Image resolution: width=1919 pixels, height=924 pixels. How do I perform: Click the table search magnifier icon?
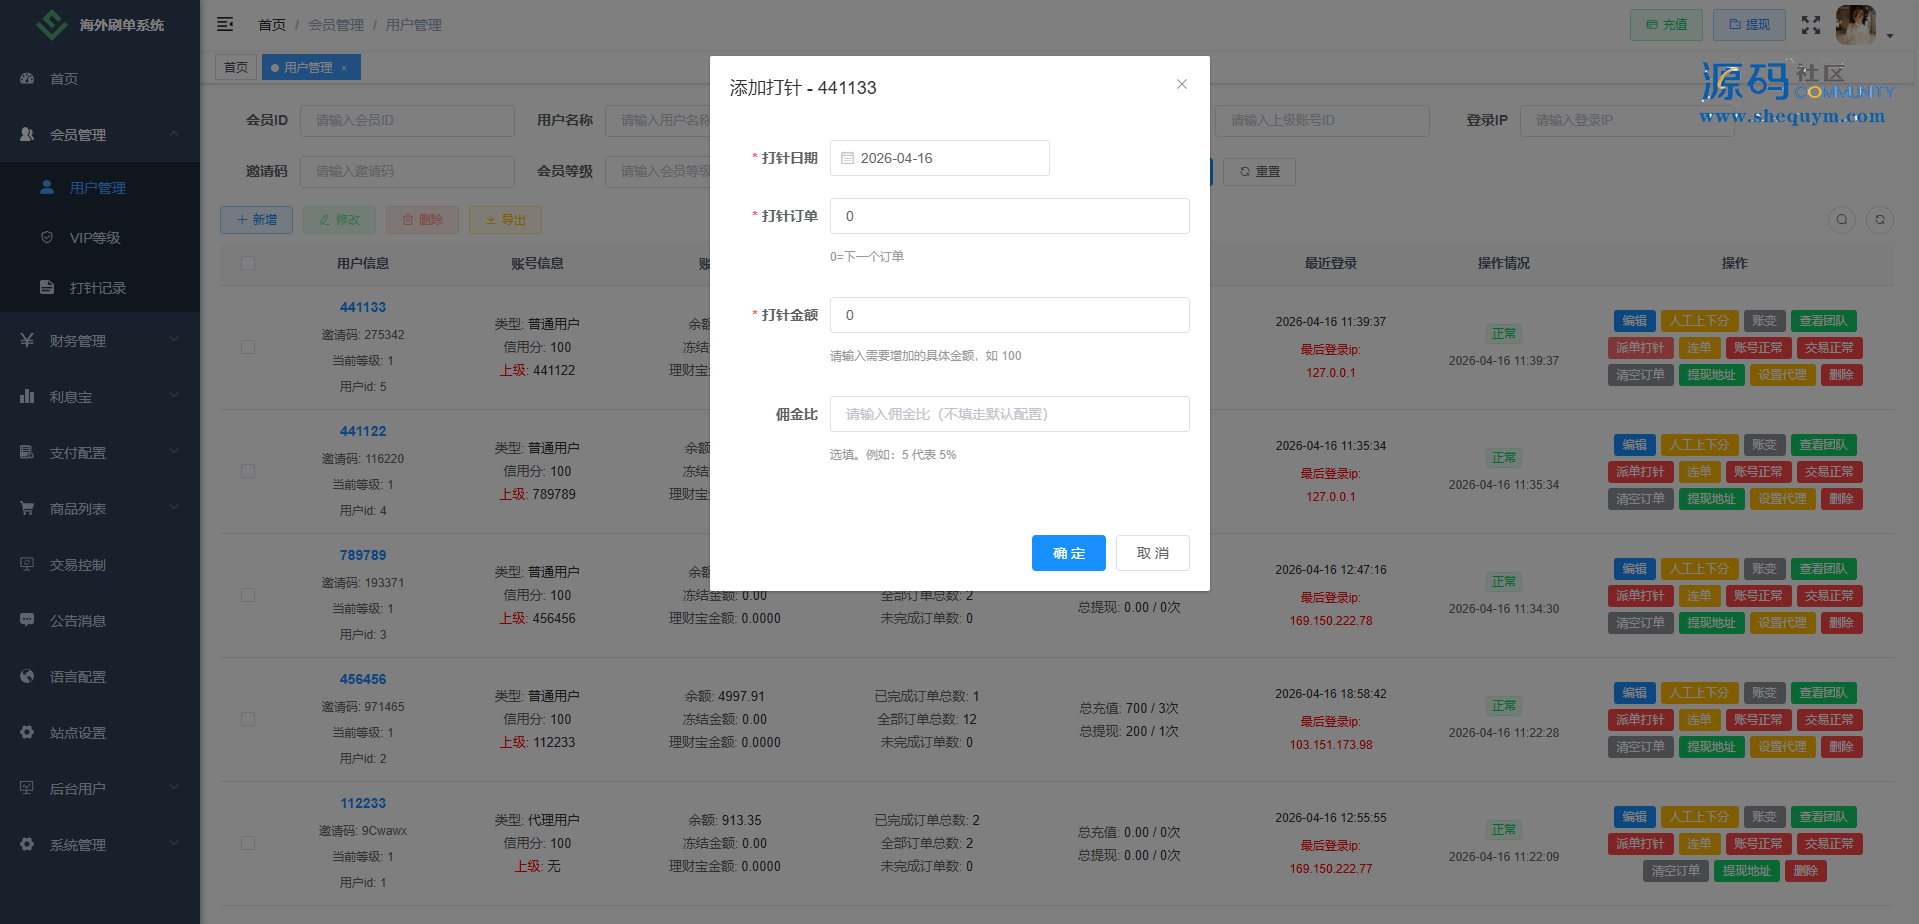(1842, 220)
